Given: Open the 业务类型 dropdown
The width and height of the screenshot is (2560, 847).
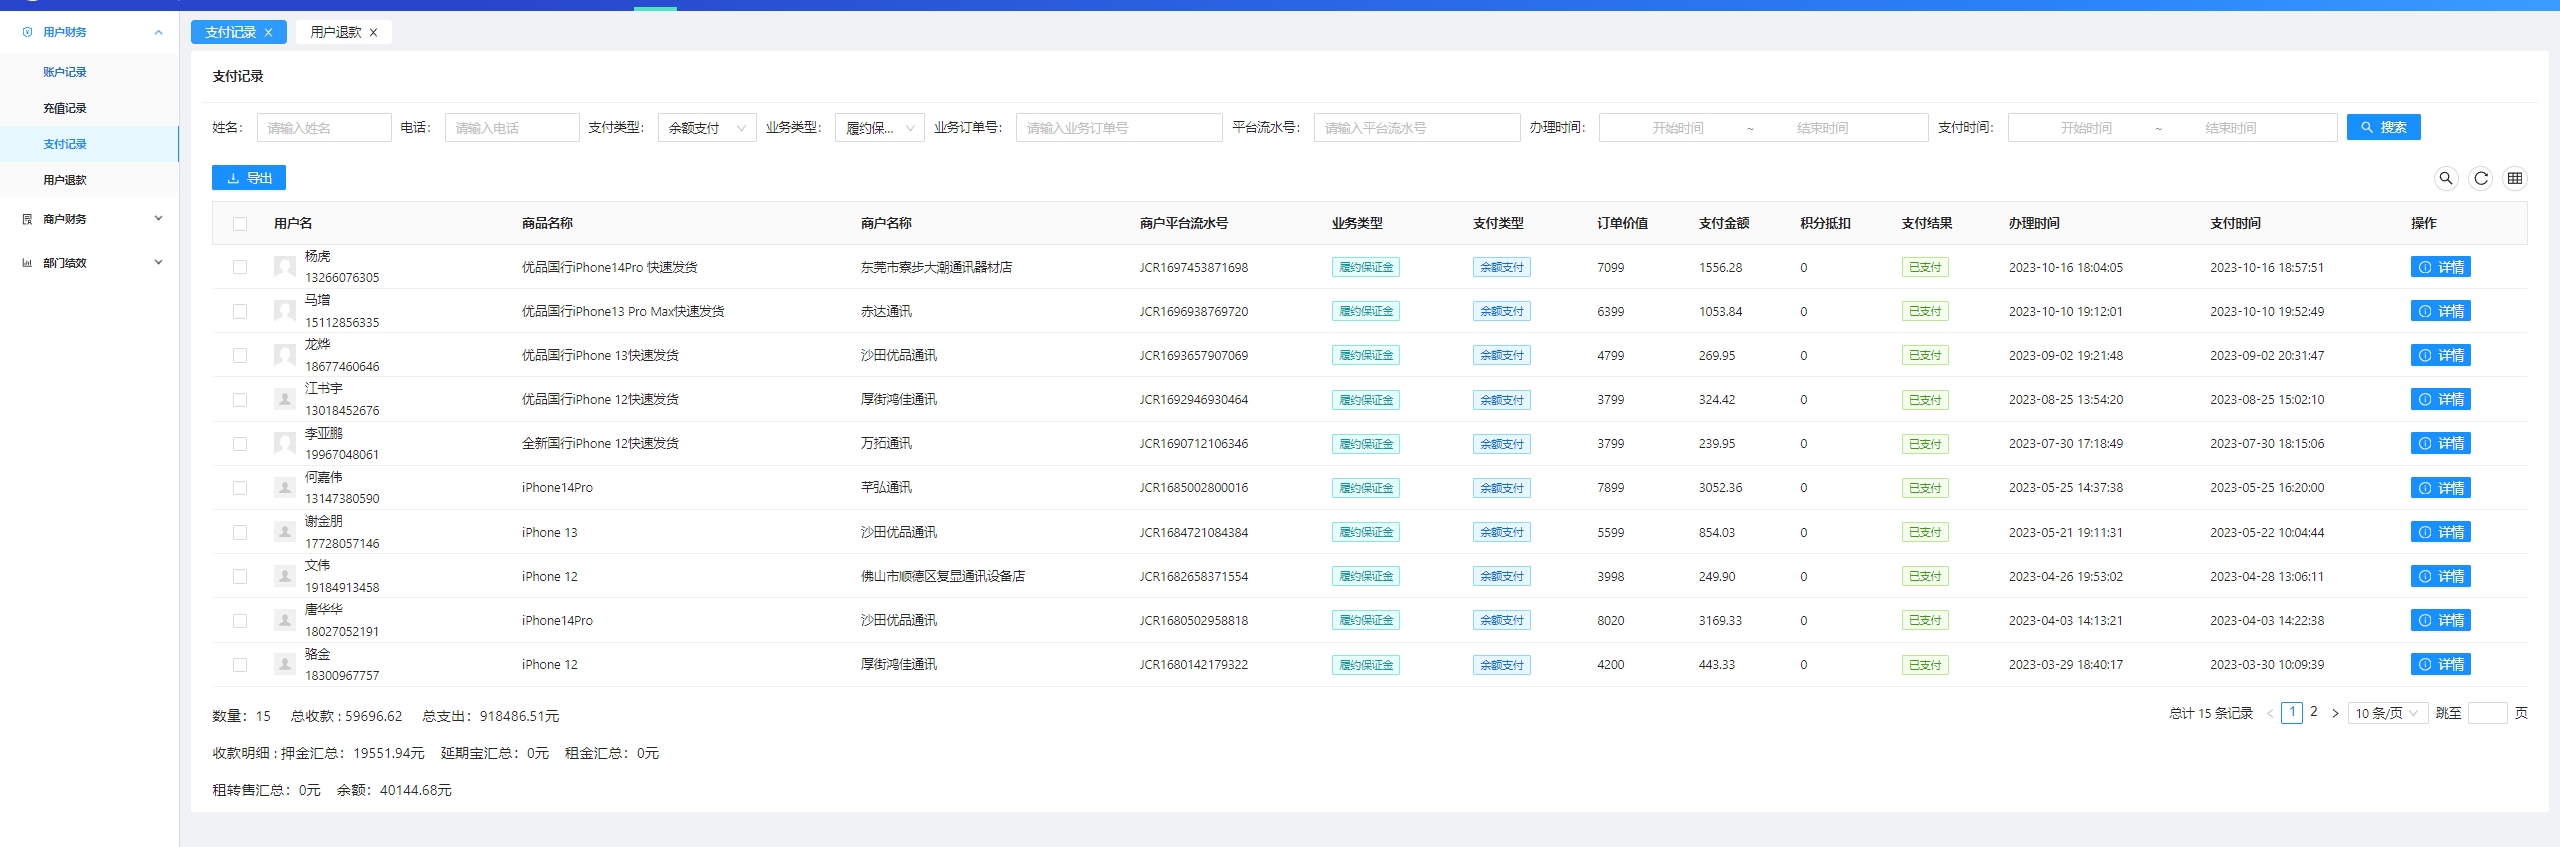Looking at the screenshot, I should point(880,128).
